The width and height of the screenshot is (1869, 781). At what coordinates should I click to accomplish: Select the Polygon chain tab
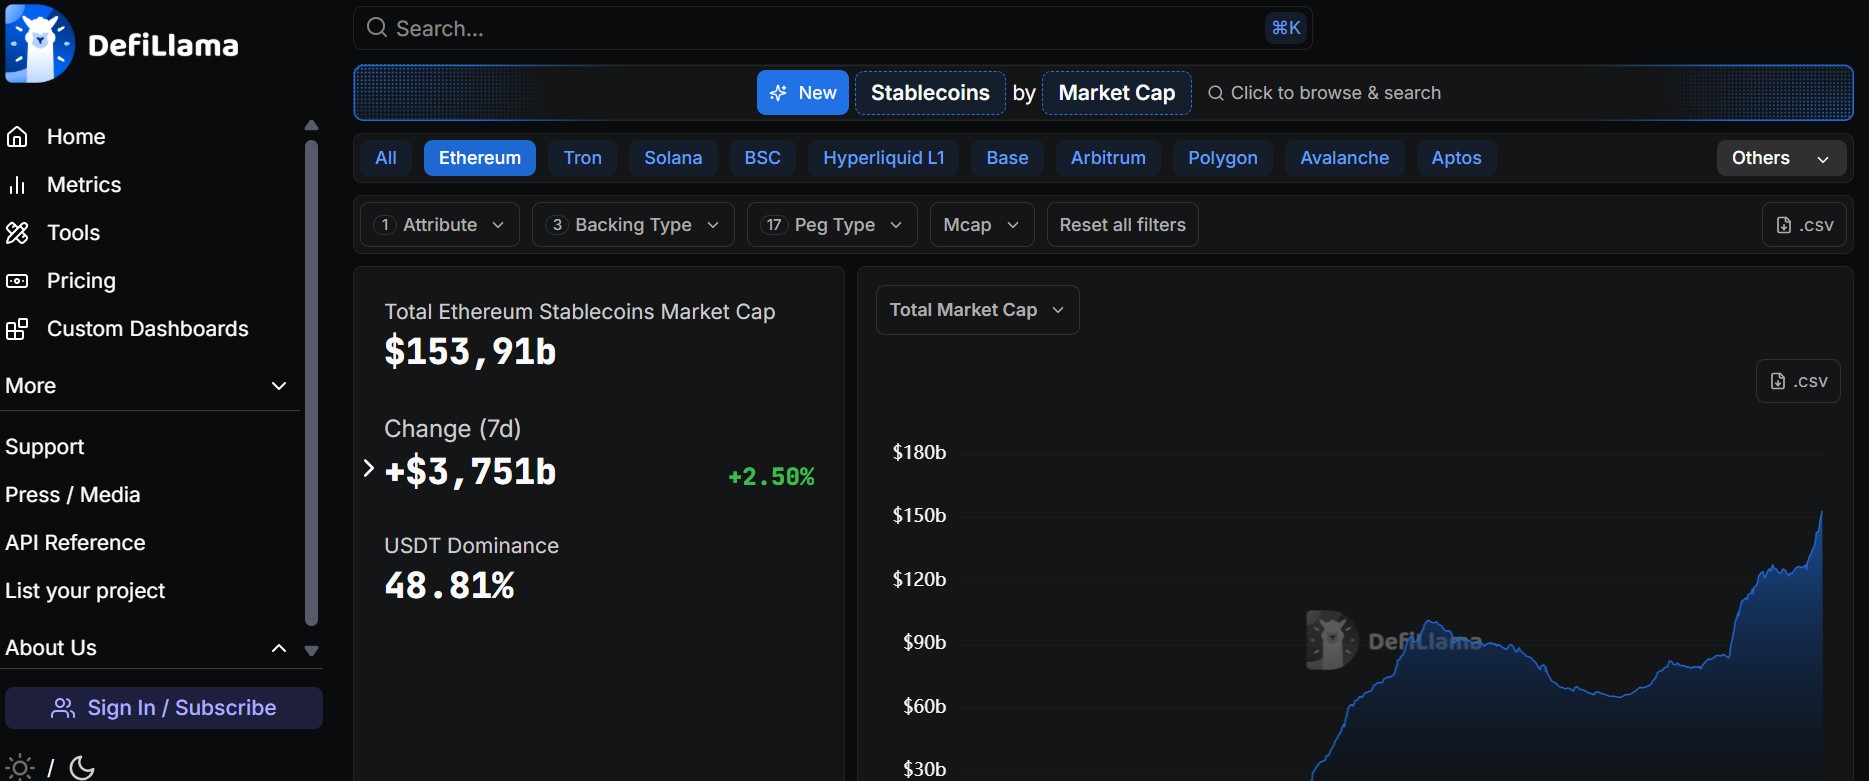pyautogui.click(x=1223, y=158)
